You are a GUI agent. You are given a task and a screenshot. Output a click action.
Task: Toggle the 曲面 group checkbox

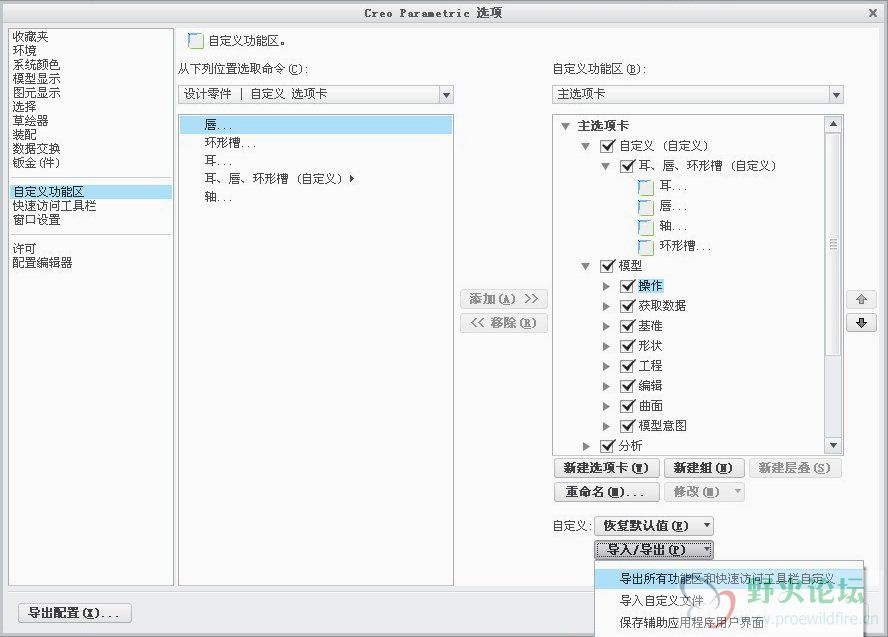click(627, 406)
